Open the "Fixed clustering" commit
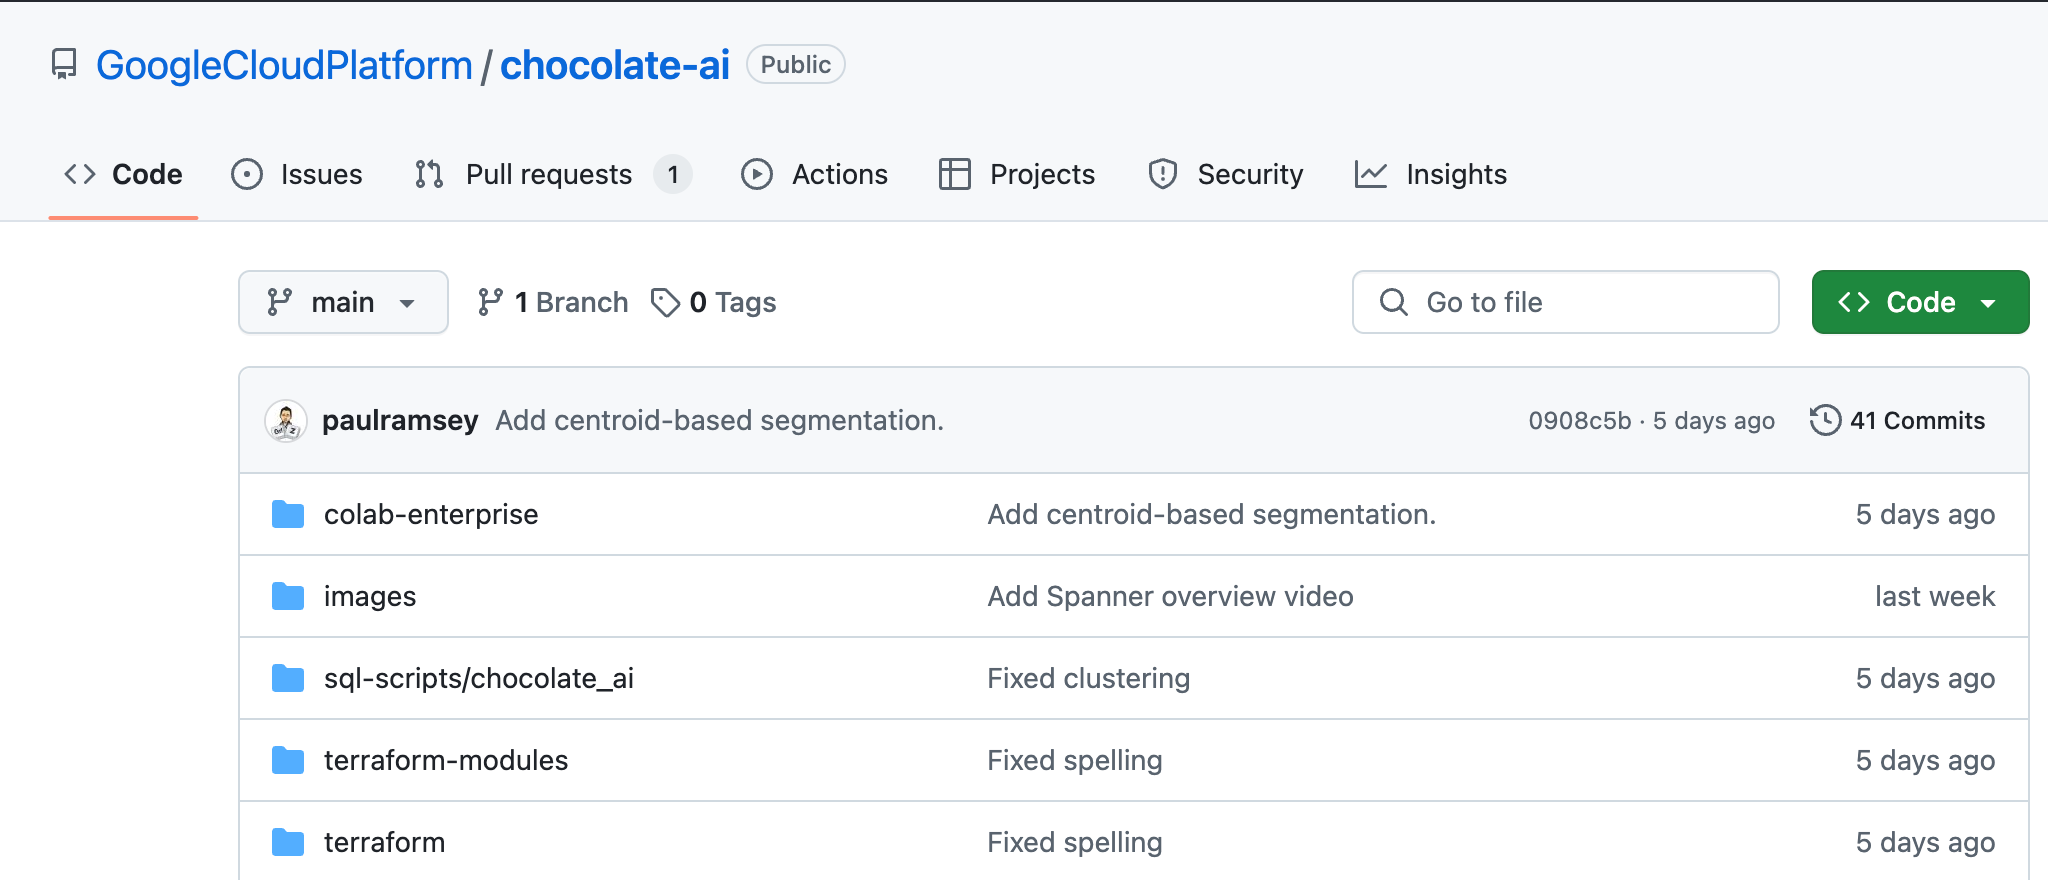The image size is (2048, 880). 1089,678
